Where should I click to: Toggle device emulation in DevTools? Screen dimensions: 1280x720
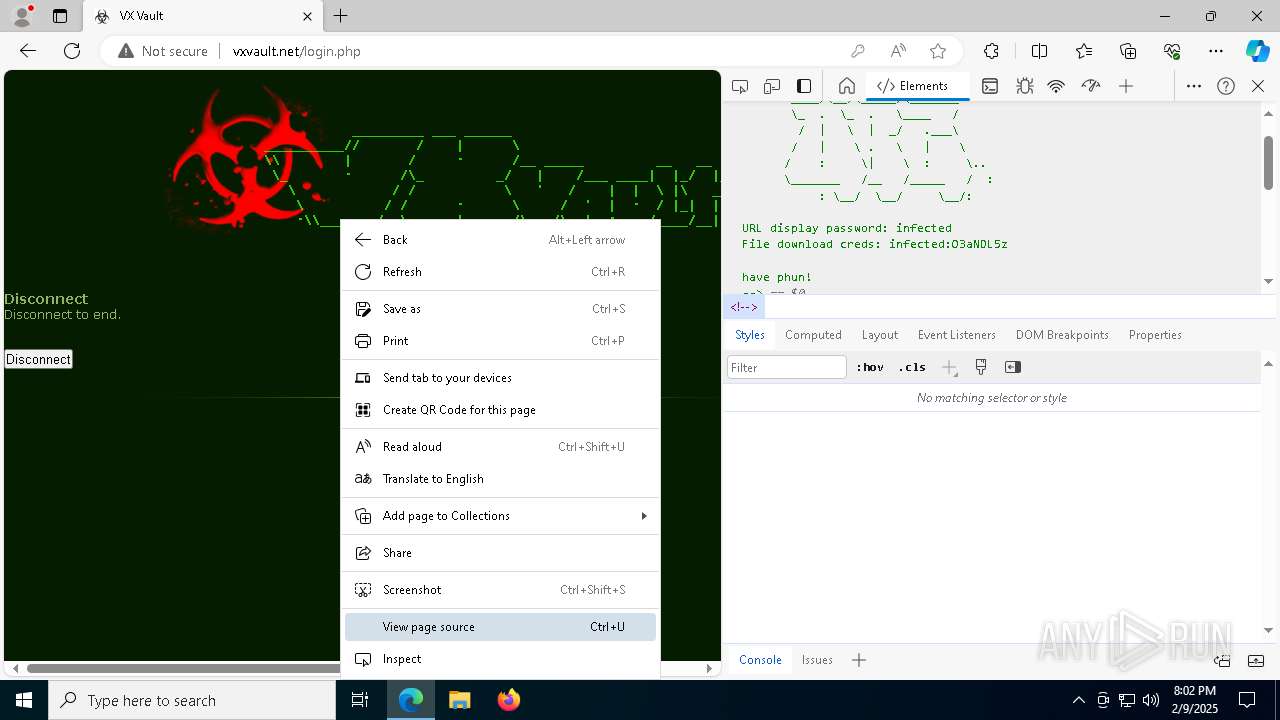click(x=772, y=86)
